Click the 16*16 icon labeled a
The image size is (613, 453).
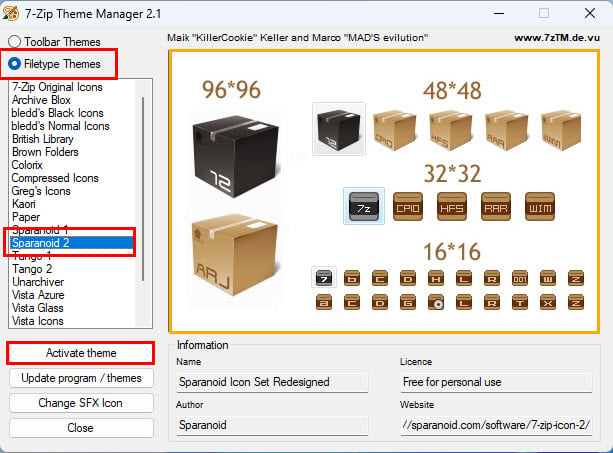coord(324,303)
